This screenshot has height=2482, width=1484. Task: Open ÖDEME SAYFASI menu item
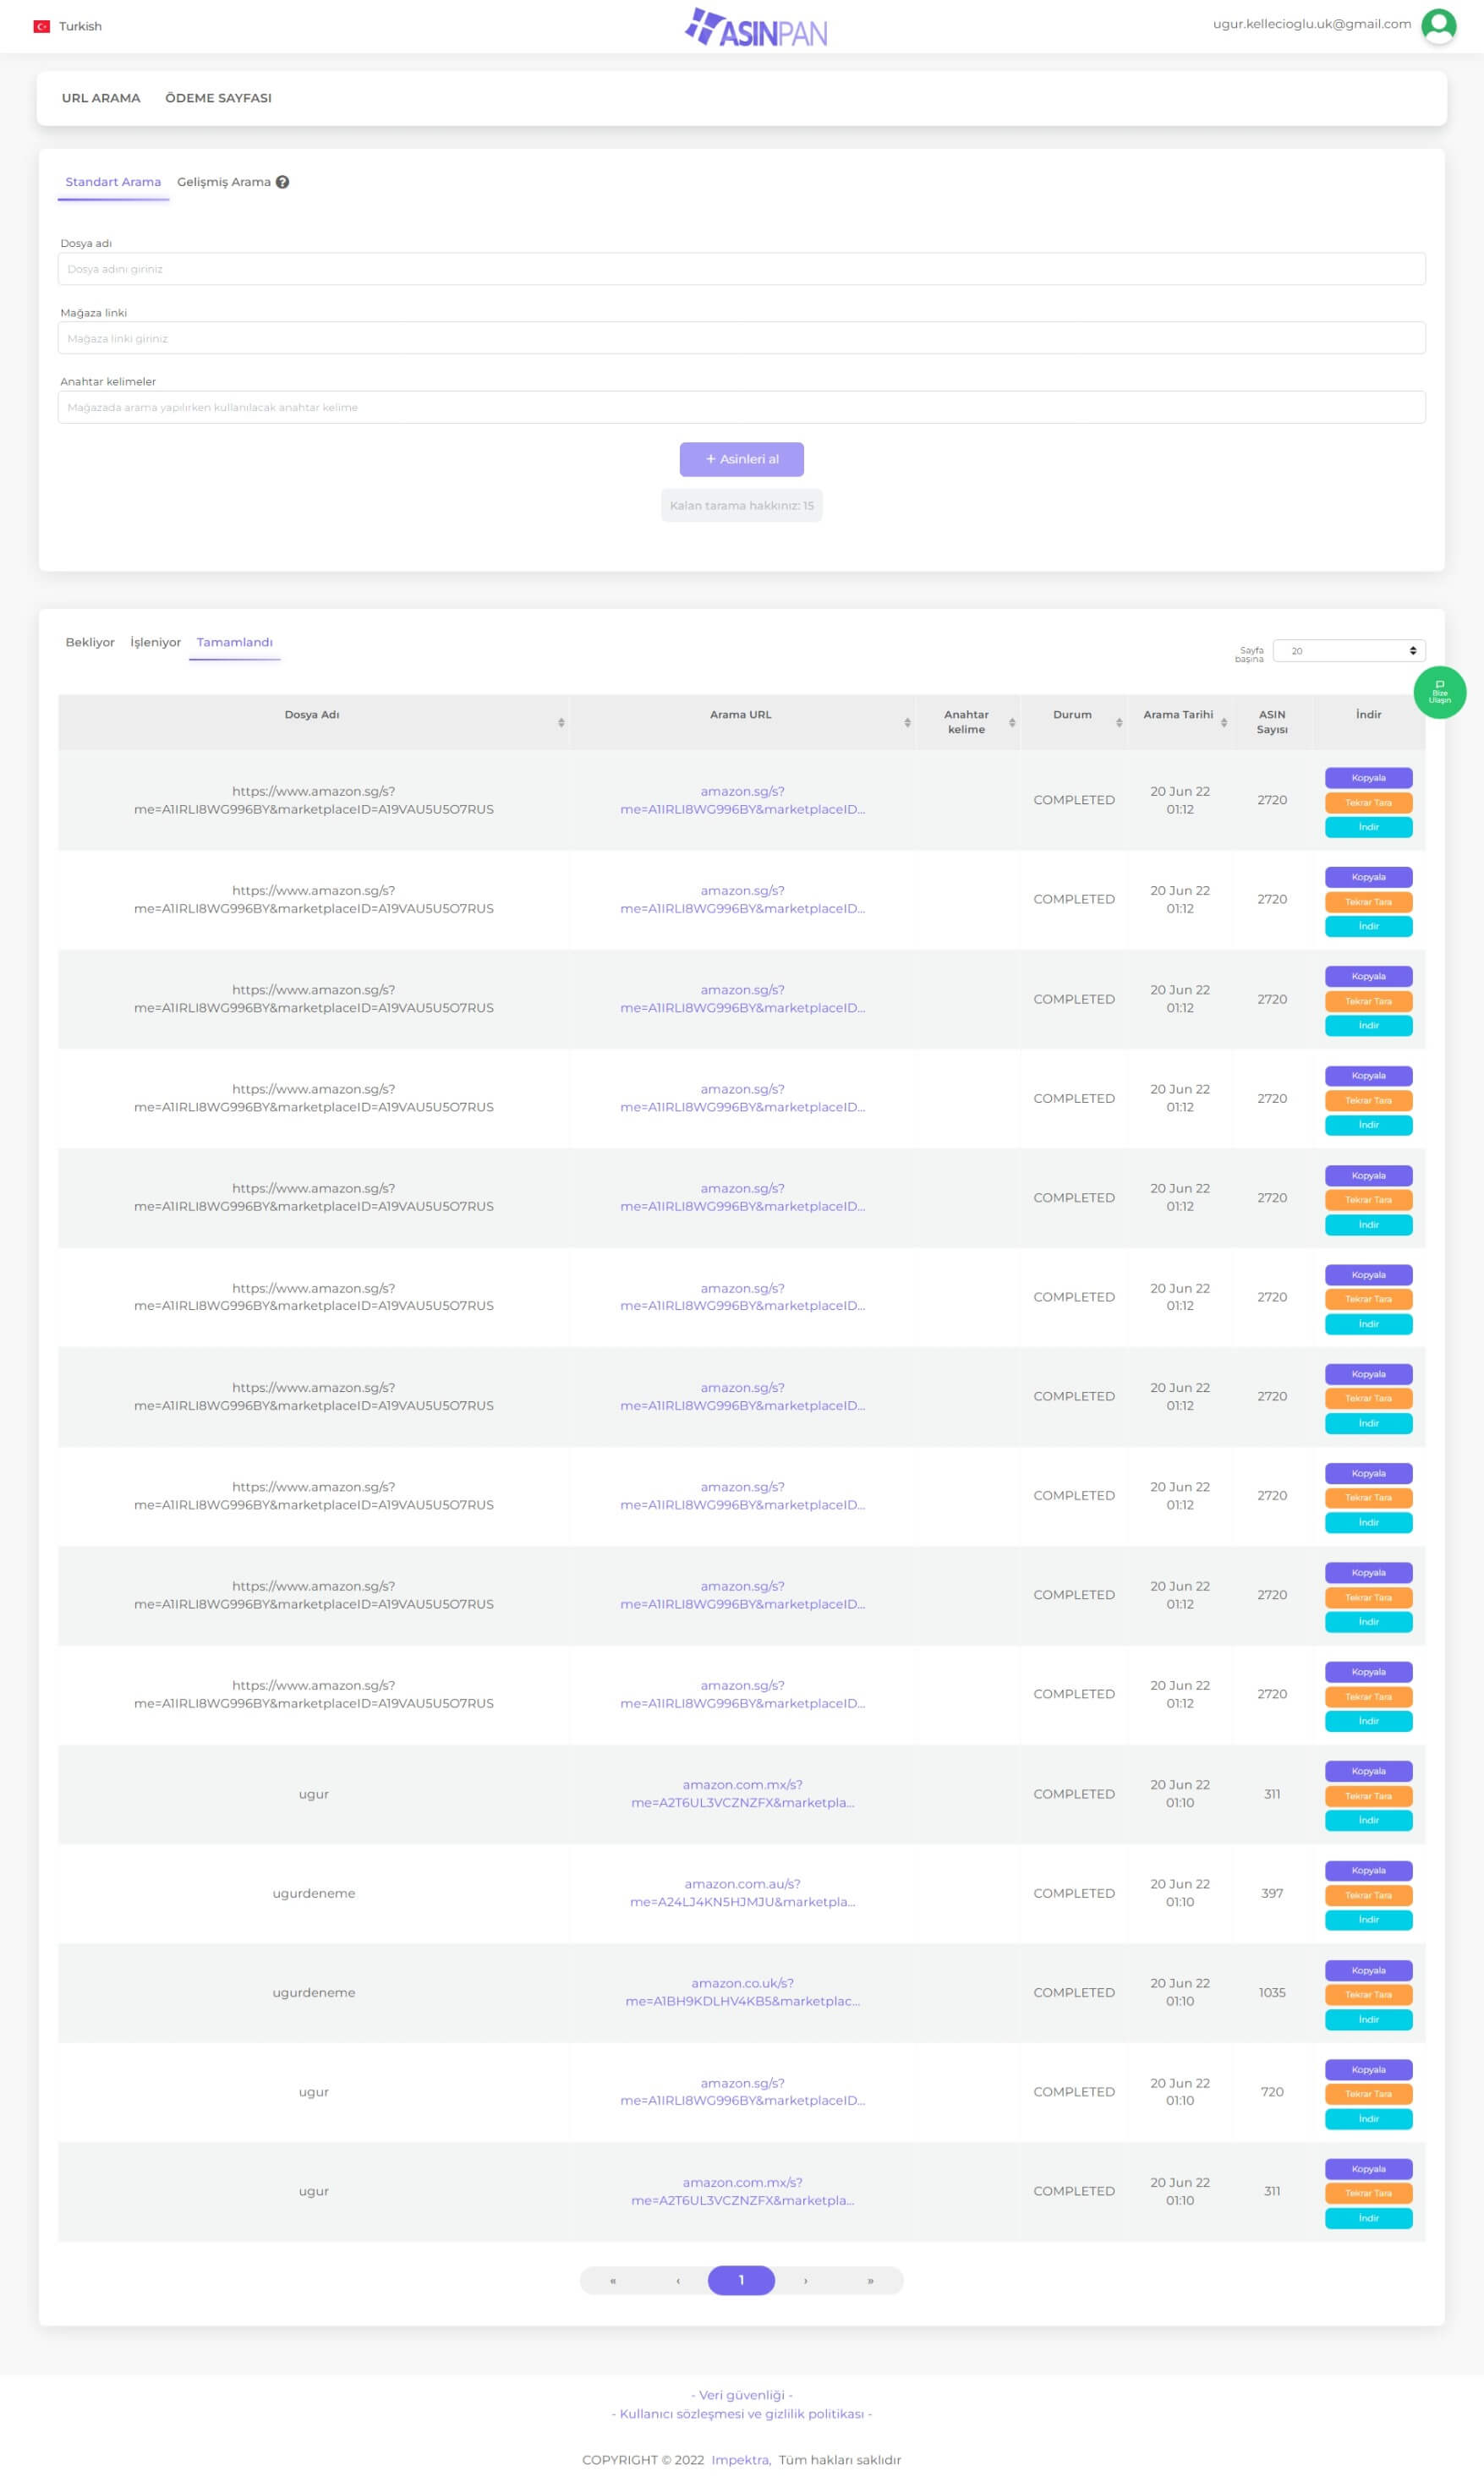(218, 98)
